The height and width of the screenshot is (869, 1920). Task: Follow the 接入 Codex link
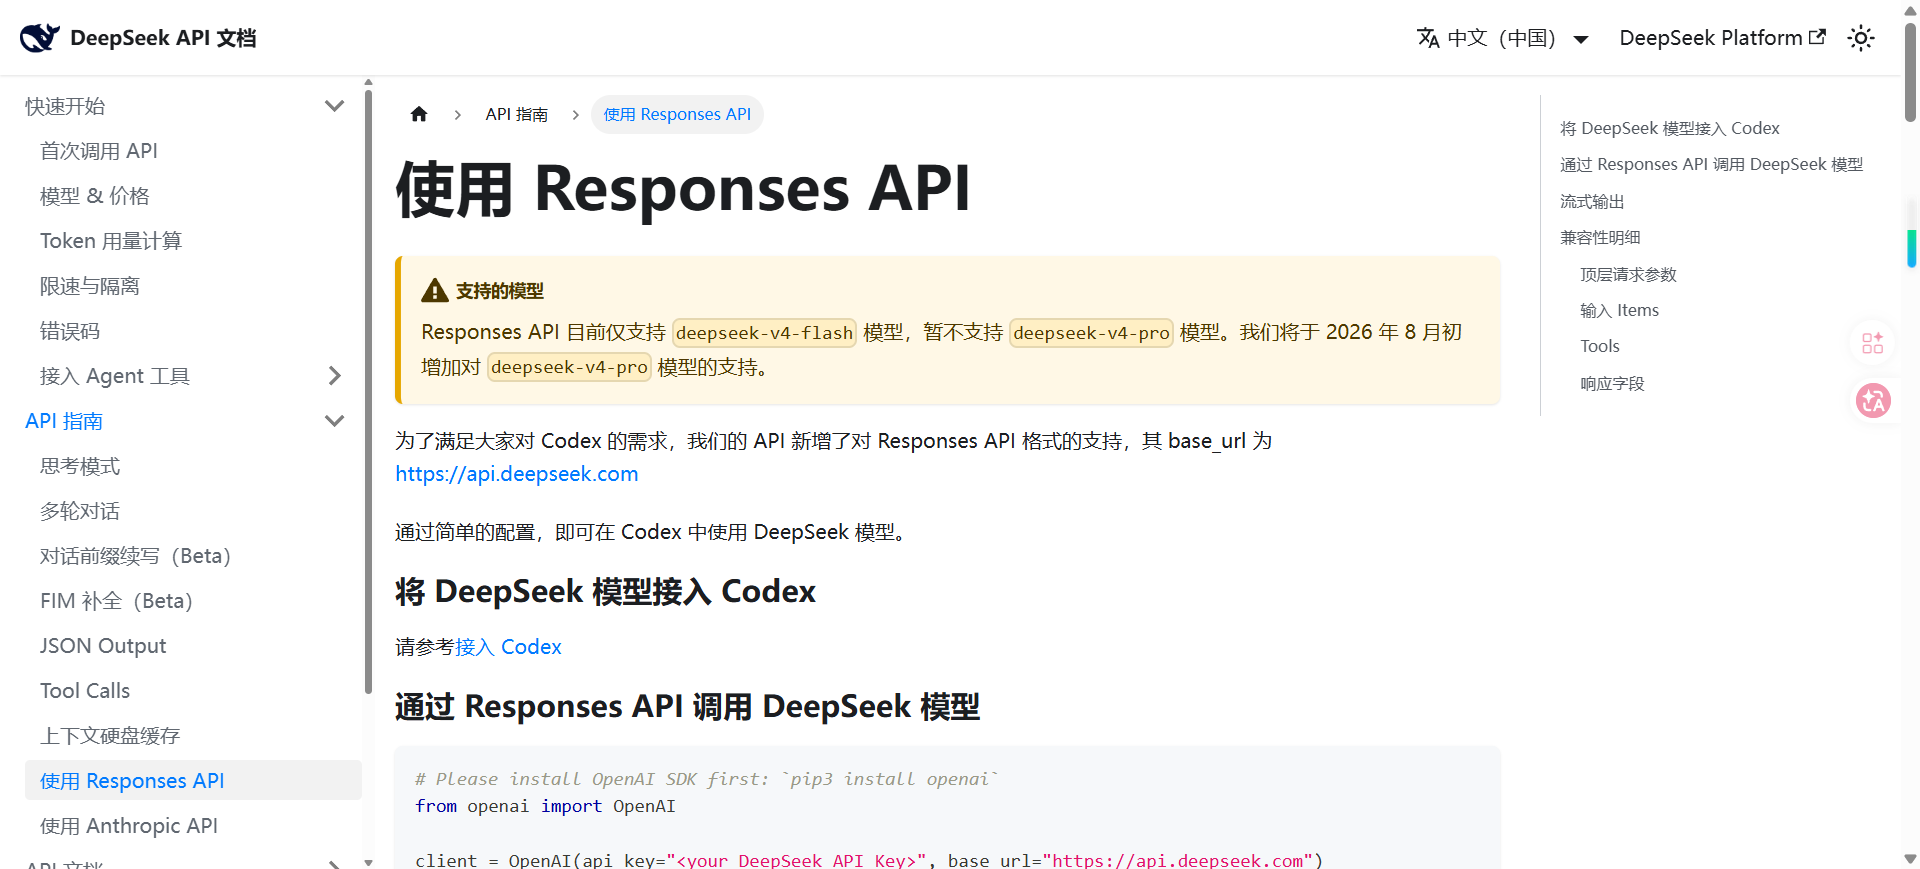click(508, 647)
